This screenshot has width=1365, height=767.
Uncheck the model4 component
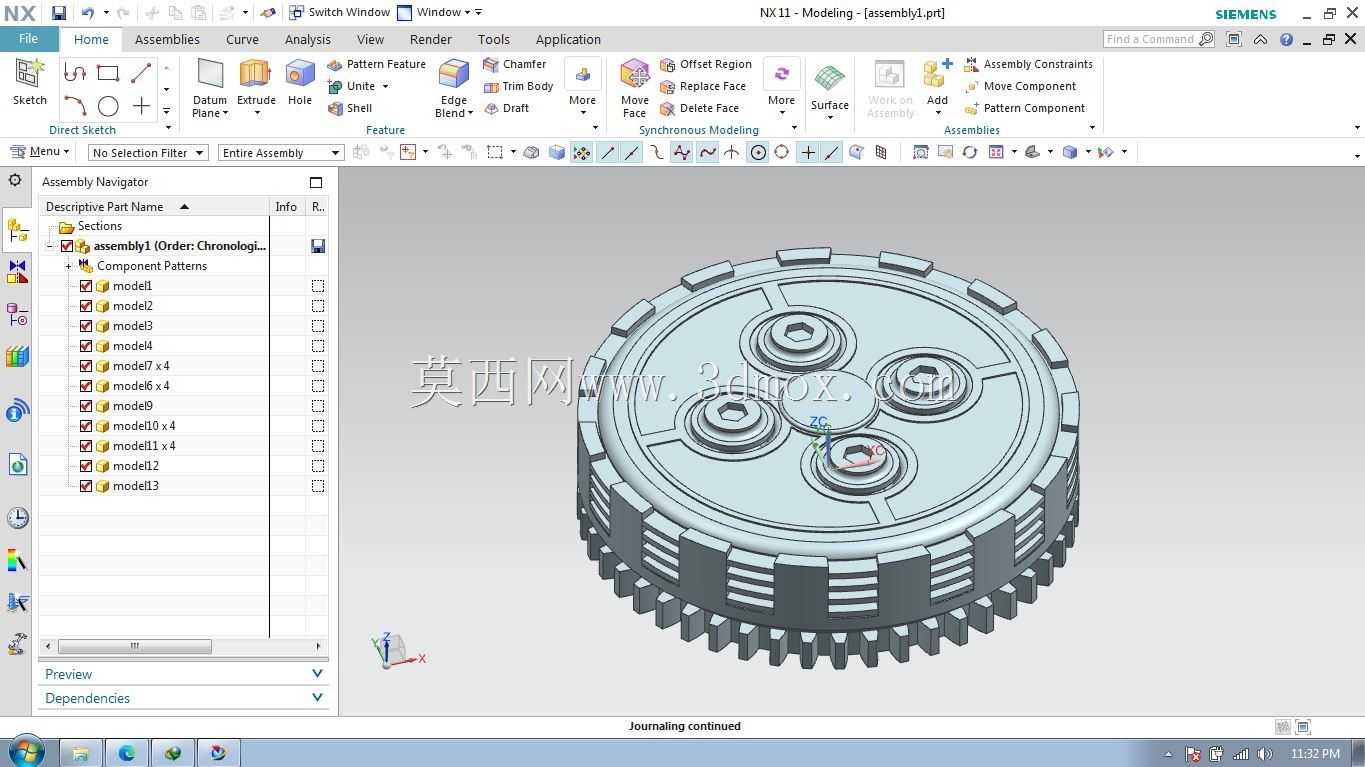pyautogui.click(x=86, y=346)
